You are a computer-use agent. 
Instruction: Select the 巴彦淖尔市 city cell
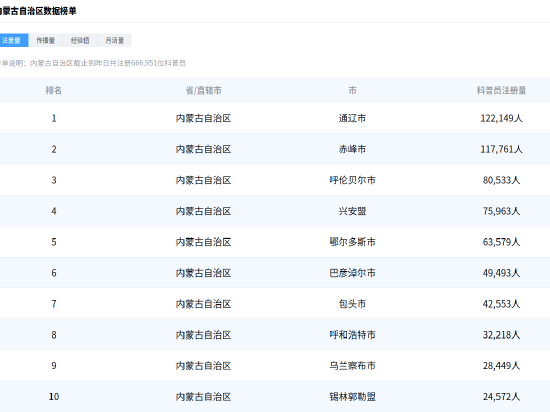[353, 273]
